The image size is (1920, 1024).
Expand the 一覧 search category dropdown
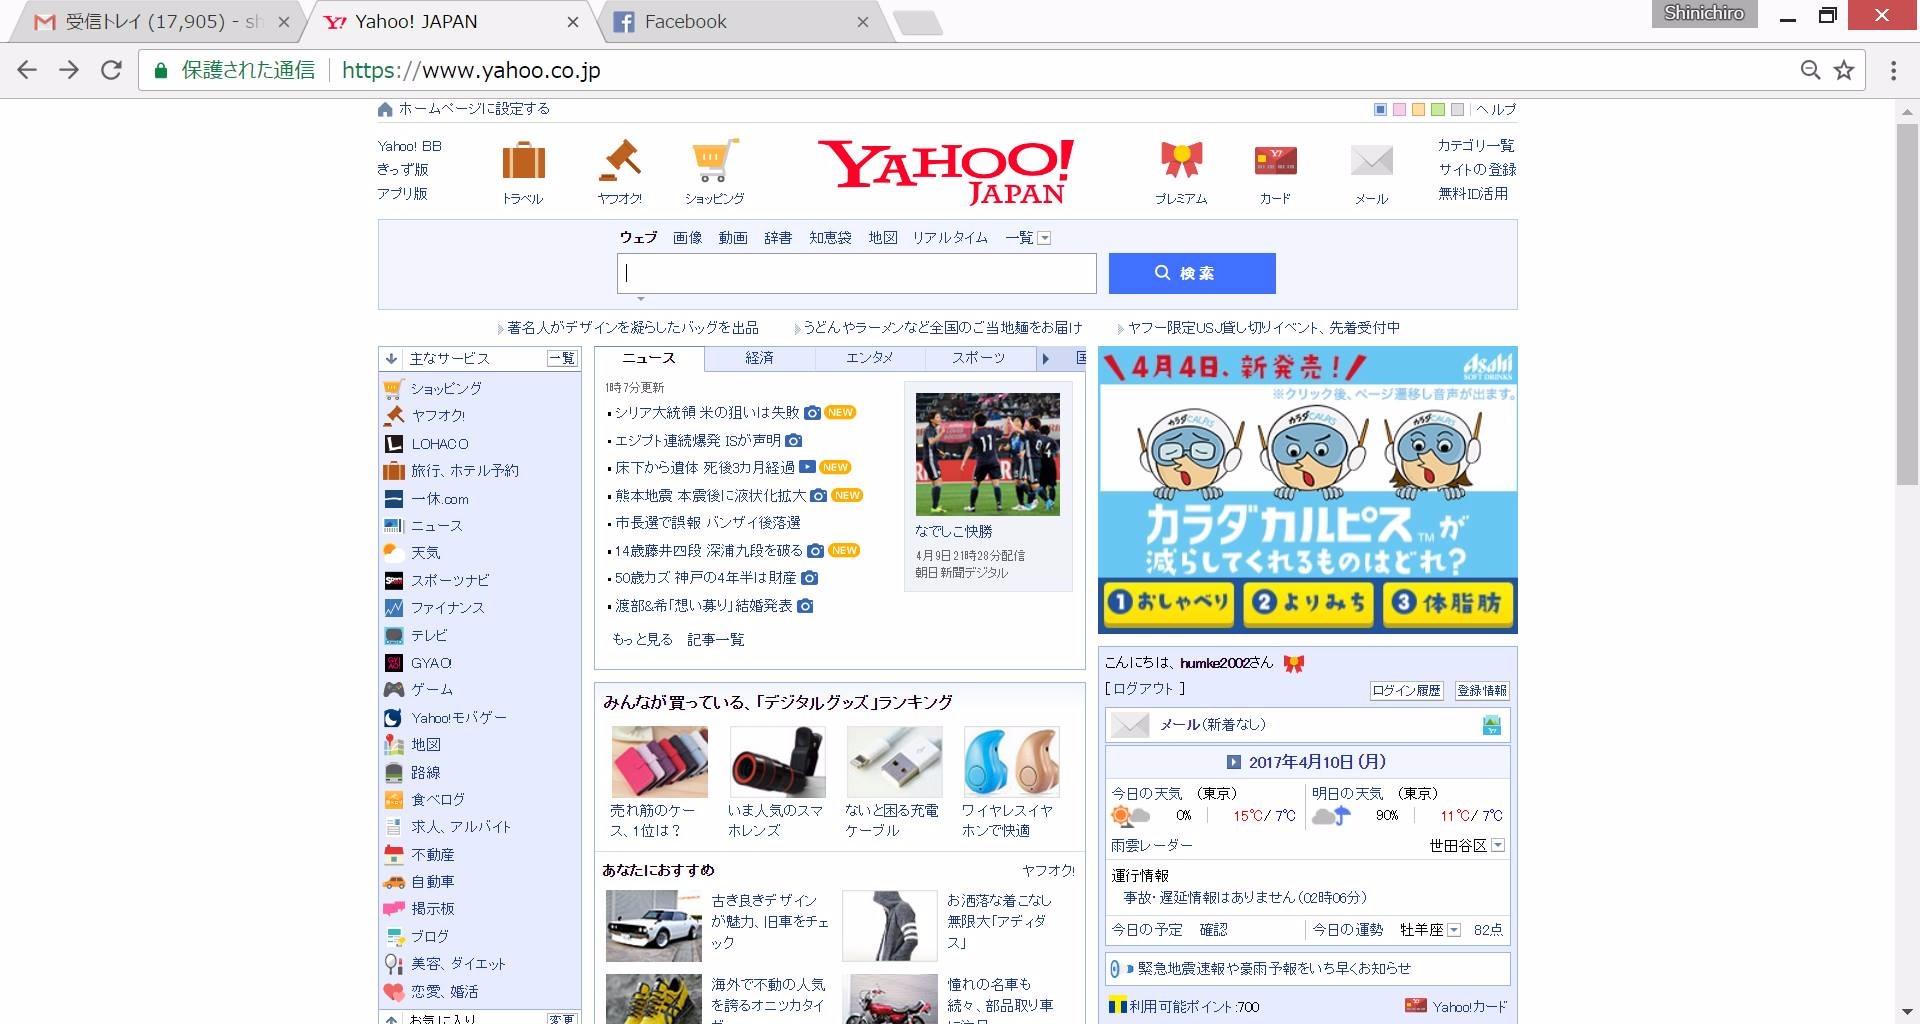click(x=1044, y=238)
